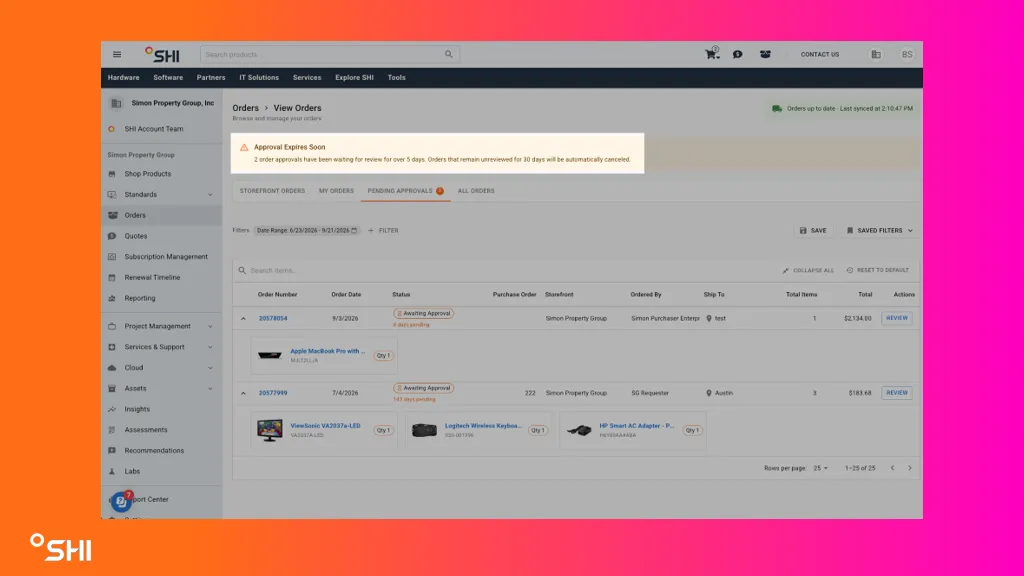Open the IT Solutions menu
Image resolution: width=1024 pixels, height=576 pixels.
click(x=259, y=78)
